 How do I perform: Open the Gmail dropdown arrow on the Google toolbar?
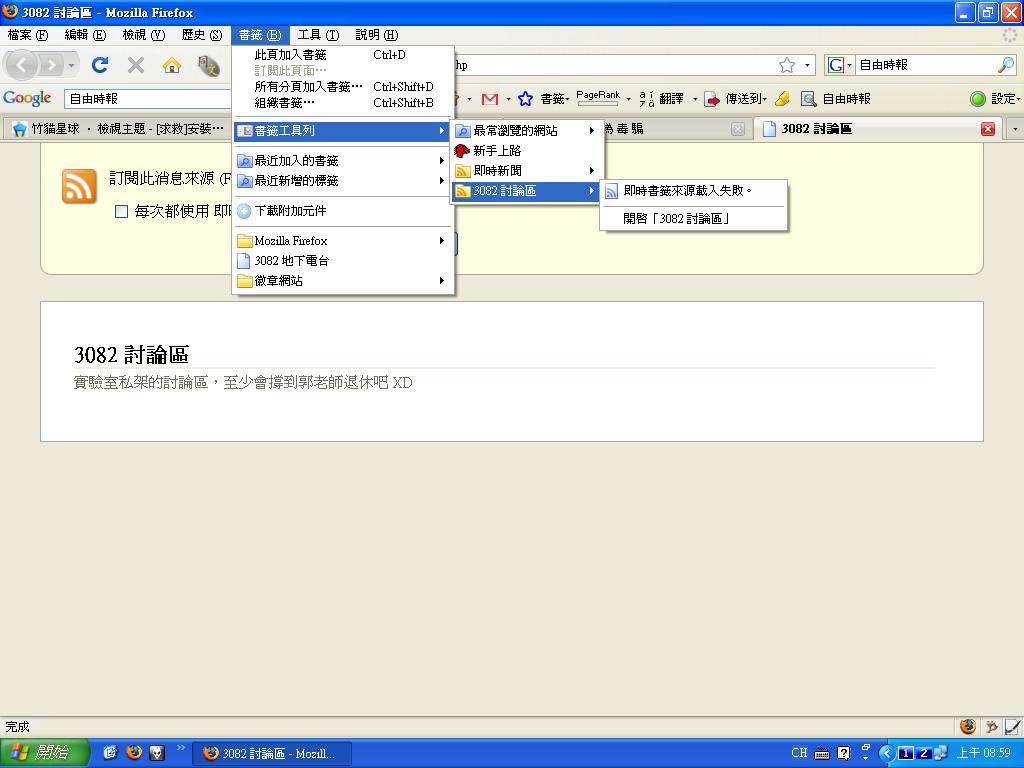click(507, 99)
